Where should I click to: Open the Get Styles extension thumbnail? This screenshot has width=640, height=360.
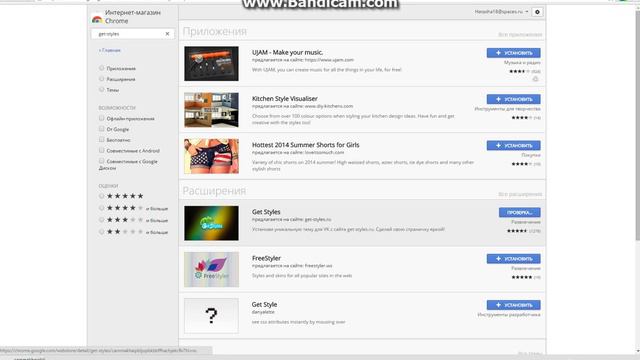[x=211, y=223]
